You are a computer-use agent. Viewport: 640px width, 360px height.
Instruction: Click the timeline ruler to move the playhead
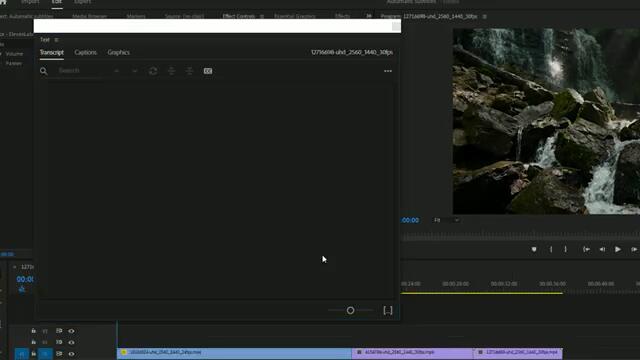pos(520,284)
